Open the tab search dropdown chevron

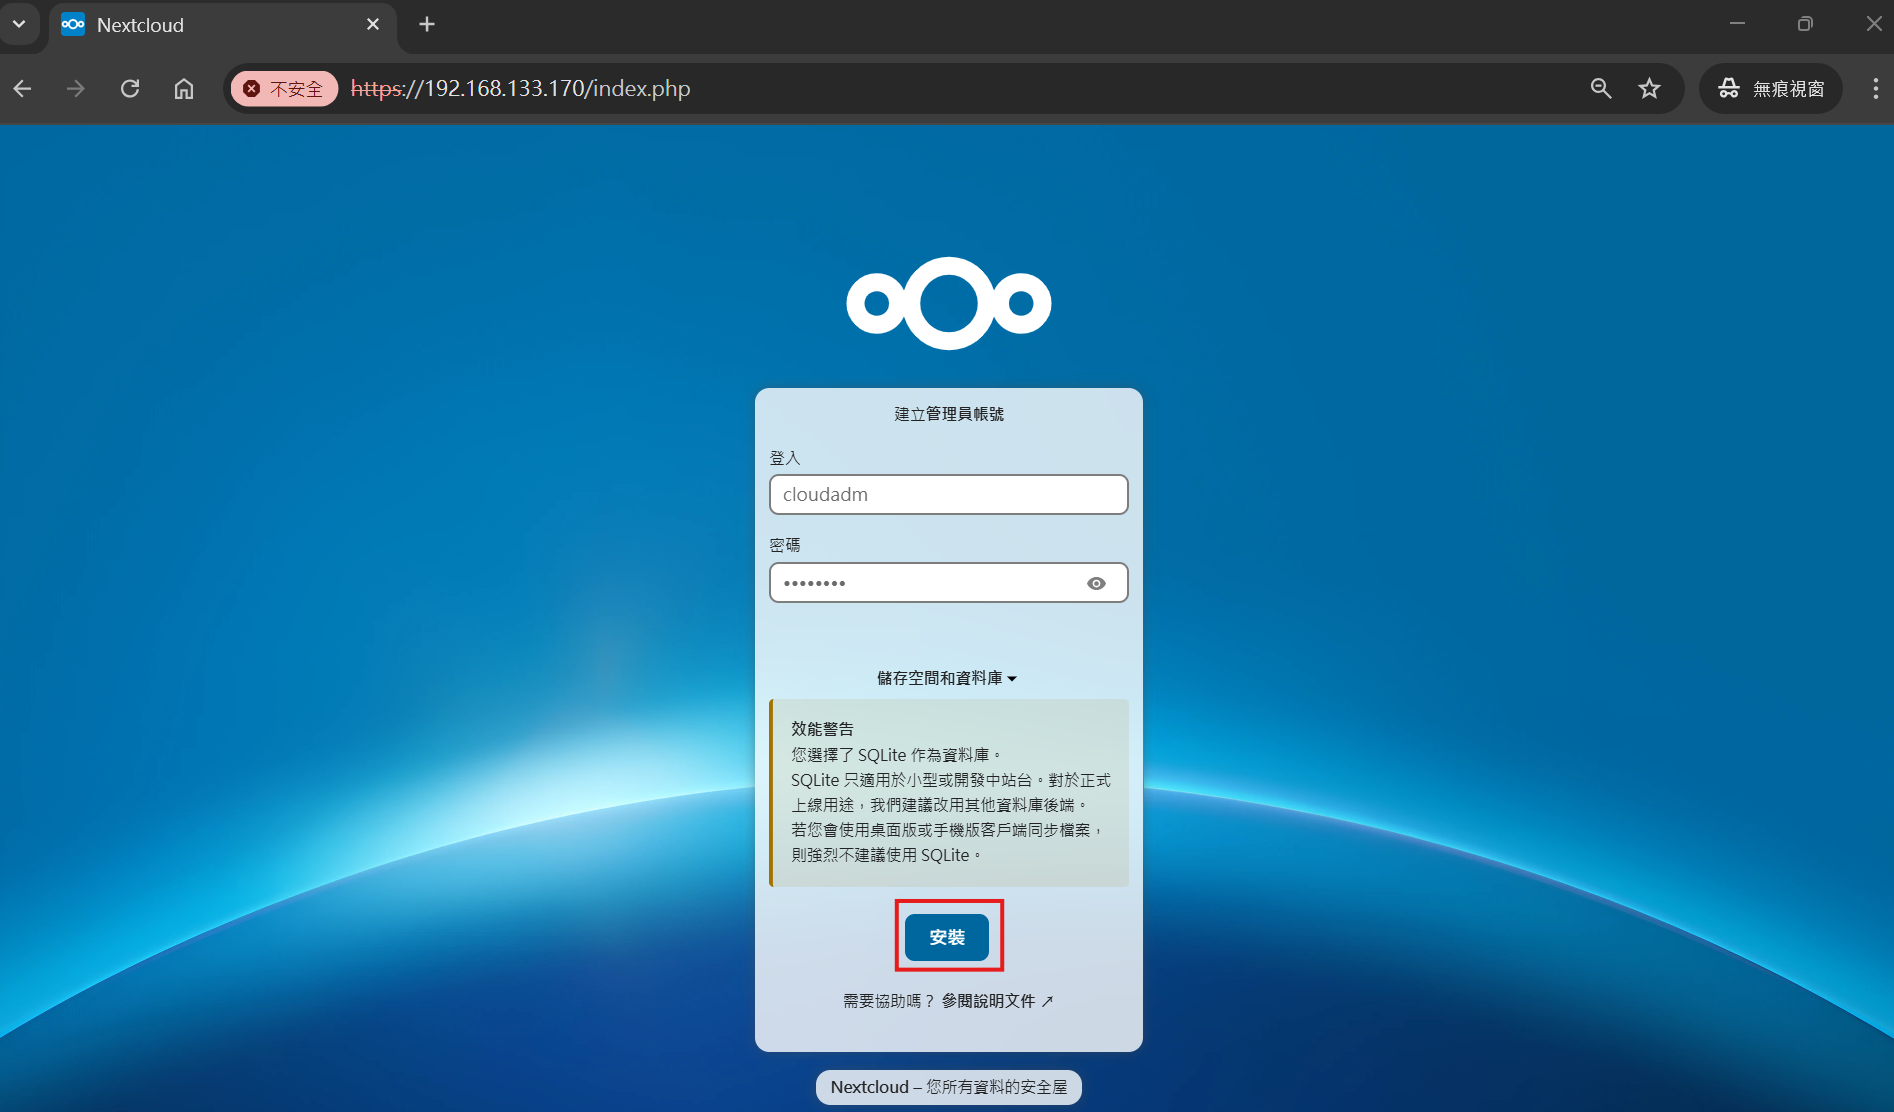pos(19,24)
